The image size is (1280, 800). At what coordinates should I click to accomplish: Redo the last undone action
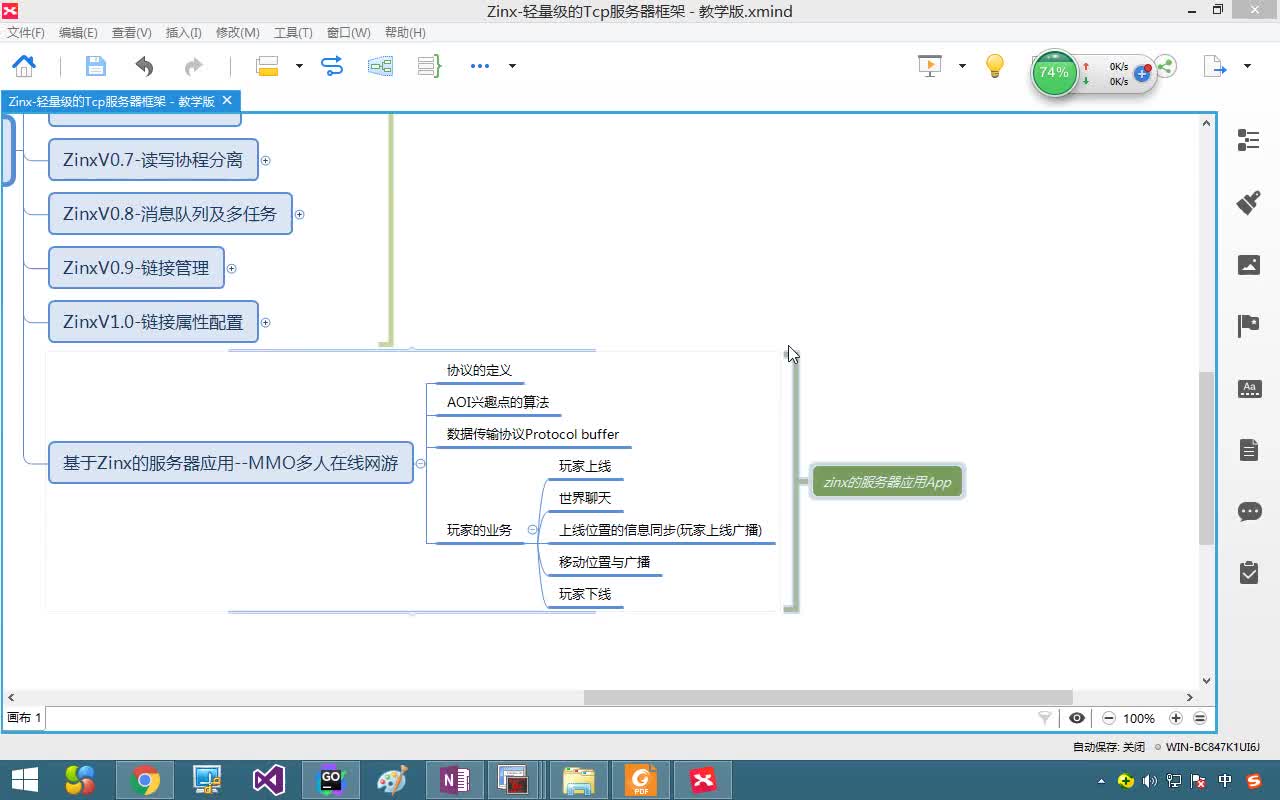point(193,66)
